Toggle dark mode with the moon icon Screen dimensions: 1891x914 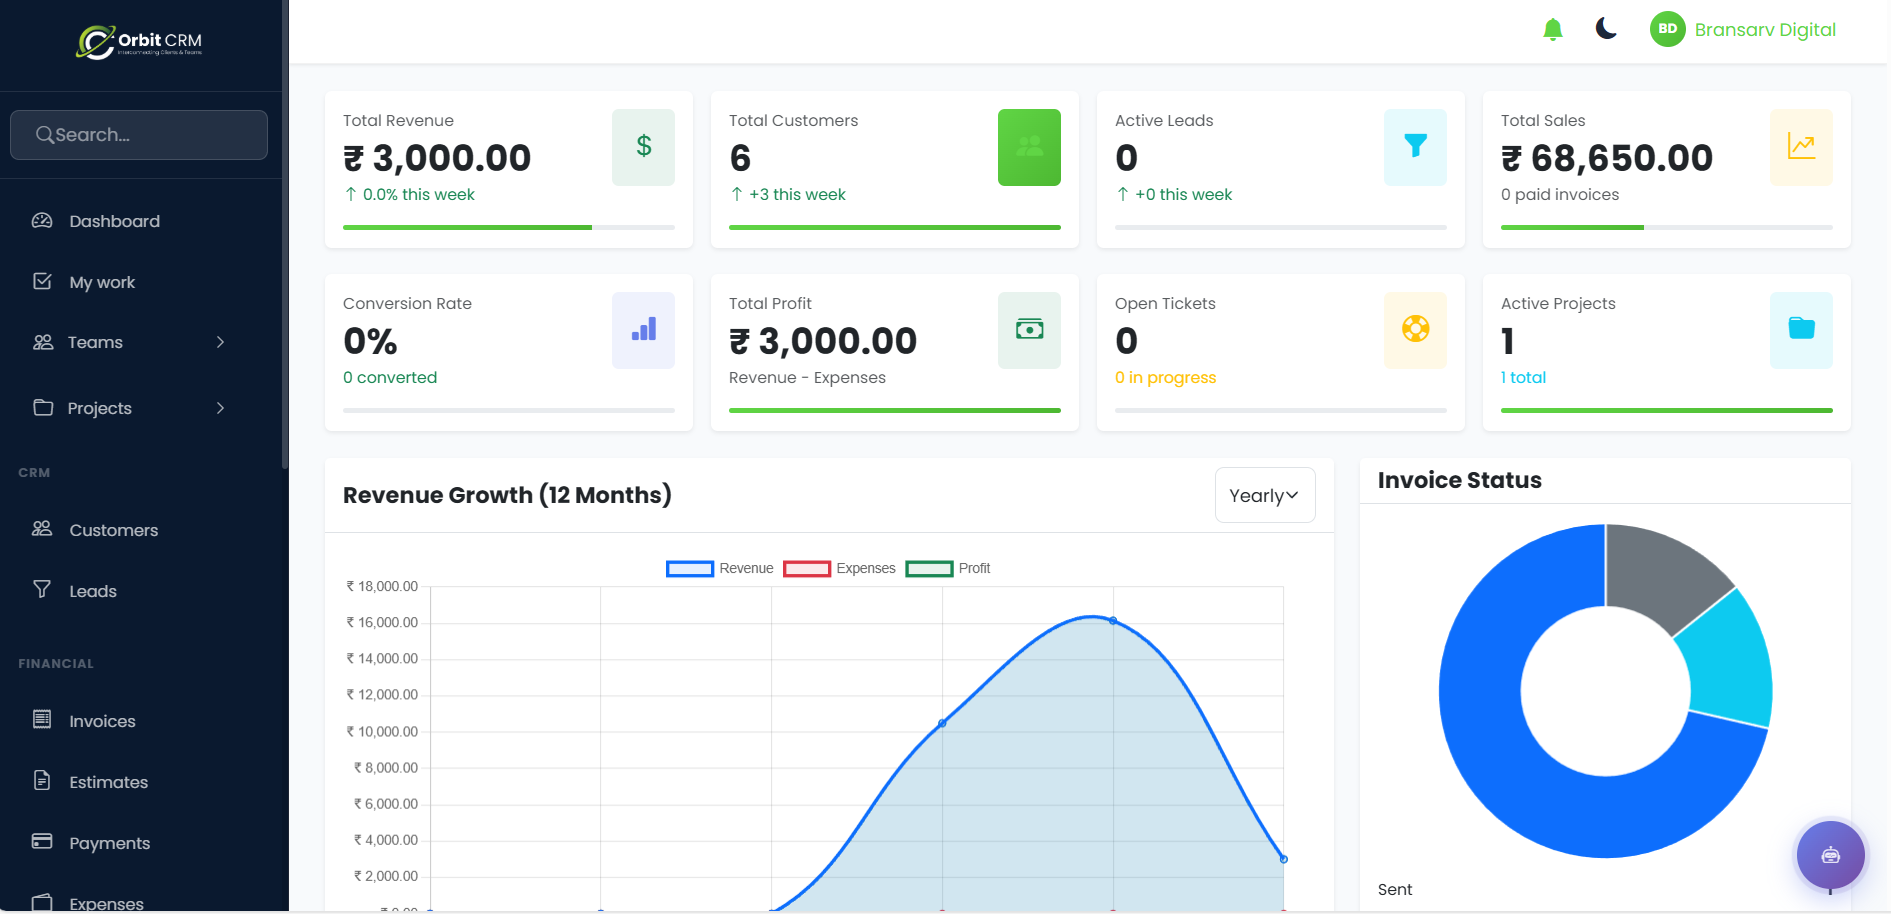1606,29
